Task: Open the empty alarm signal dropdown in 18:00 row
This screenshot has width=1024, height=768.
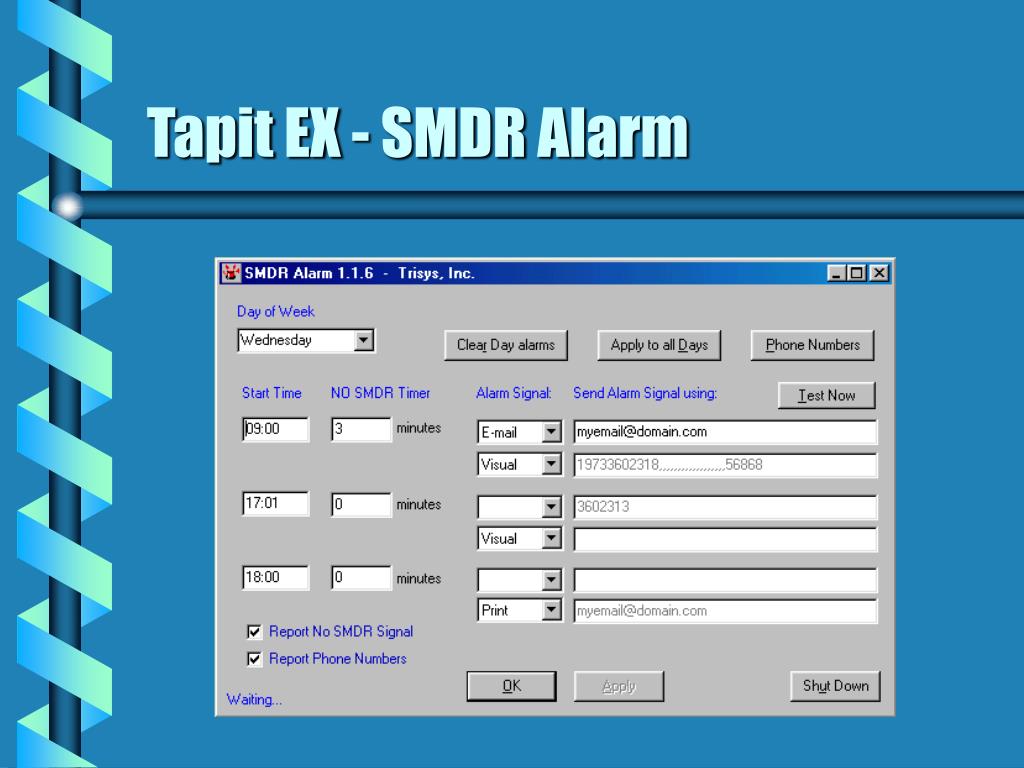Action: [551, 579]
